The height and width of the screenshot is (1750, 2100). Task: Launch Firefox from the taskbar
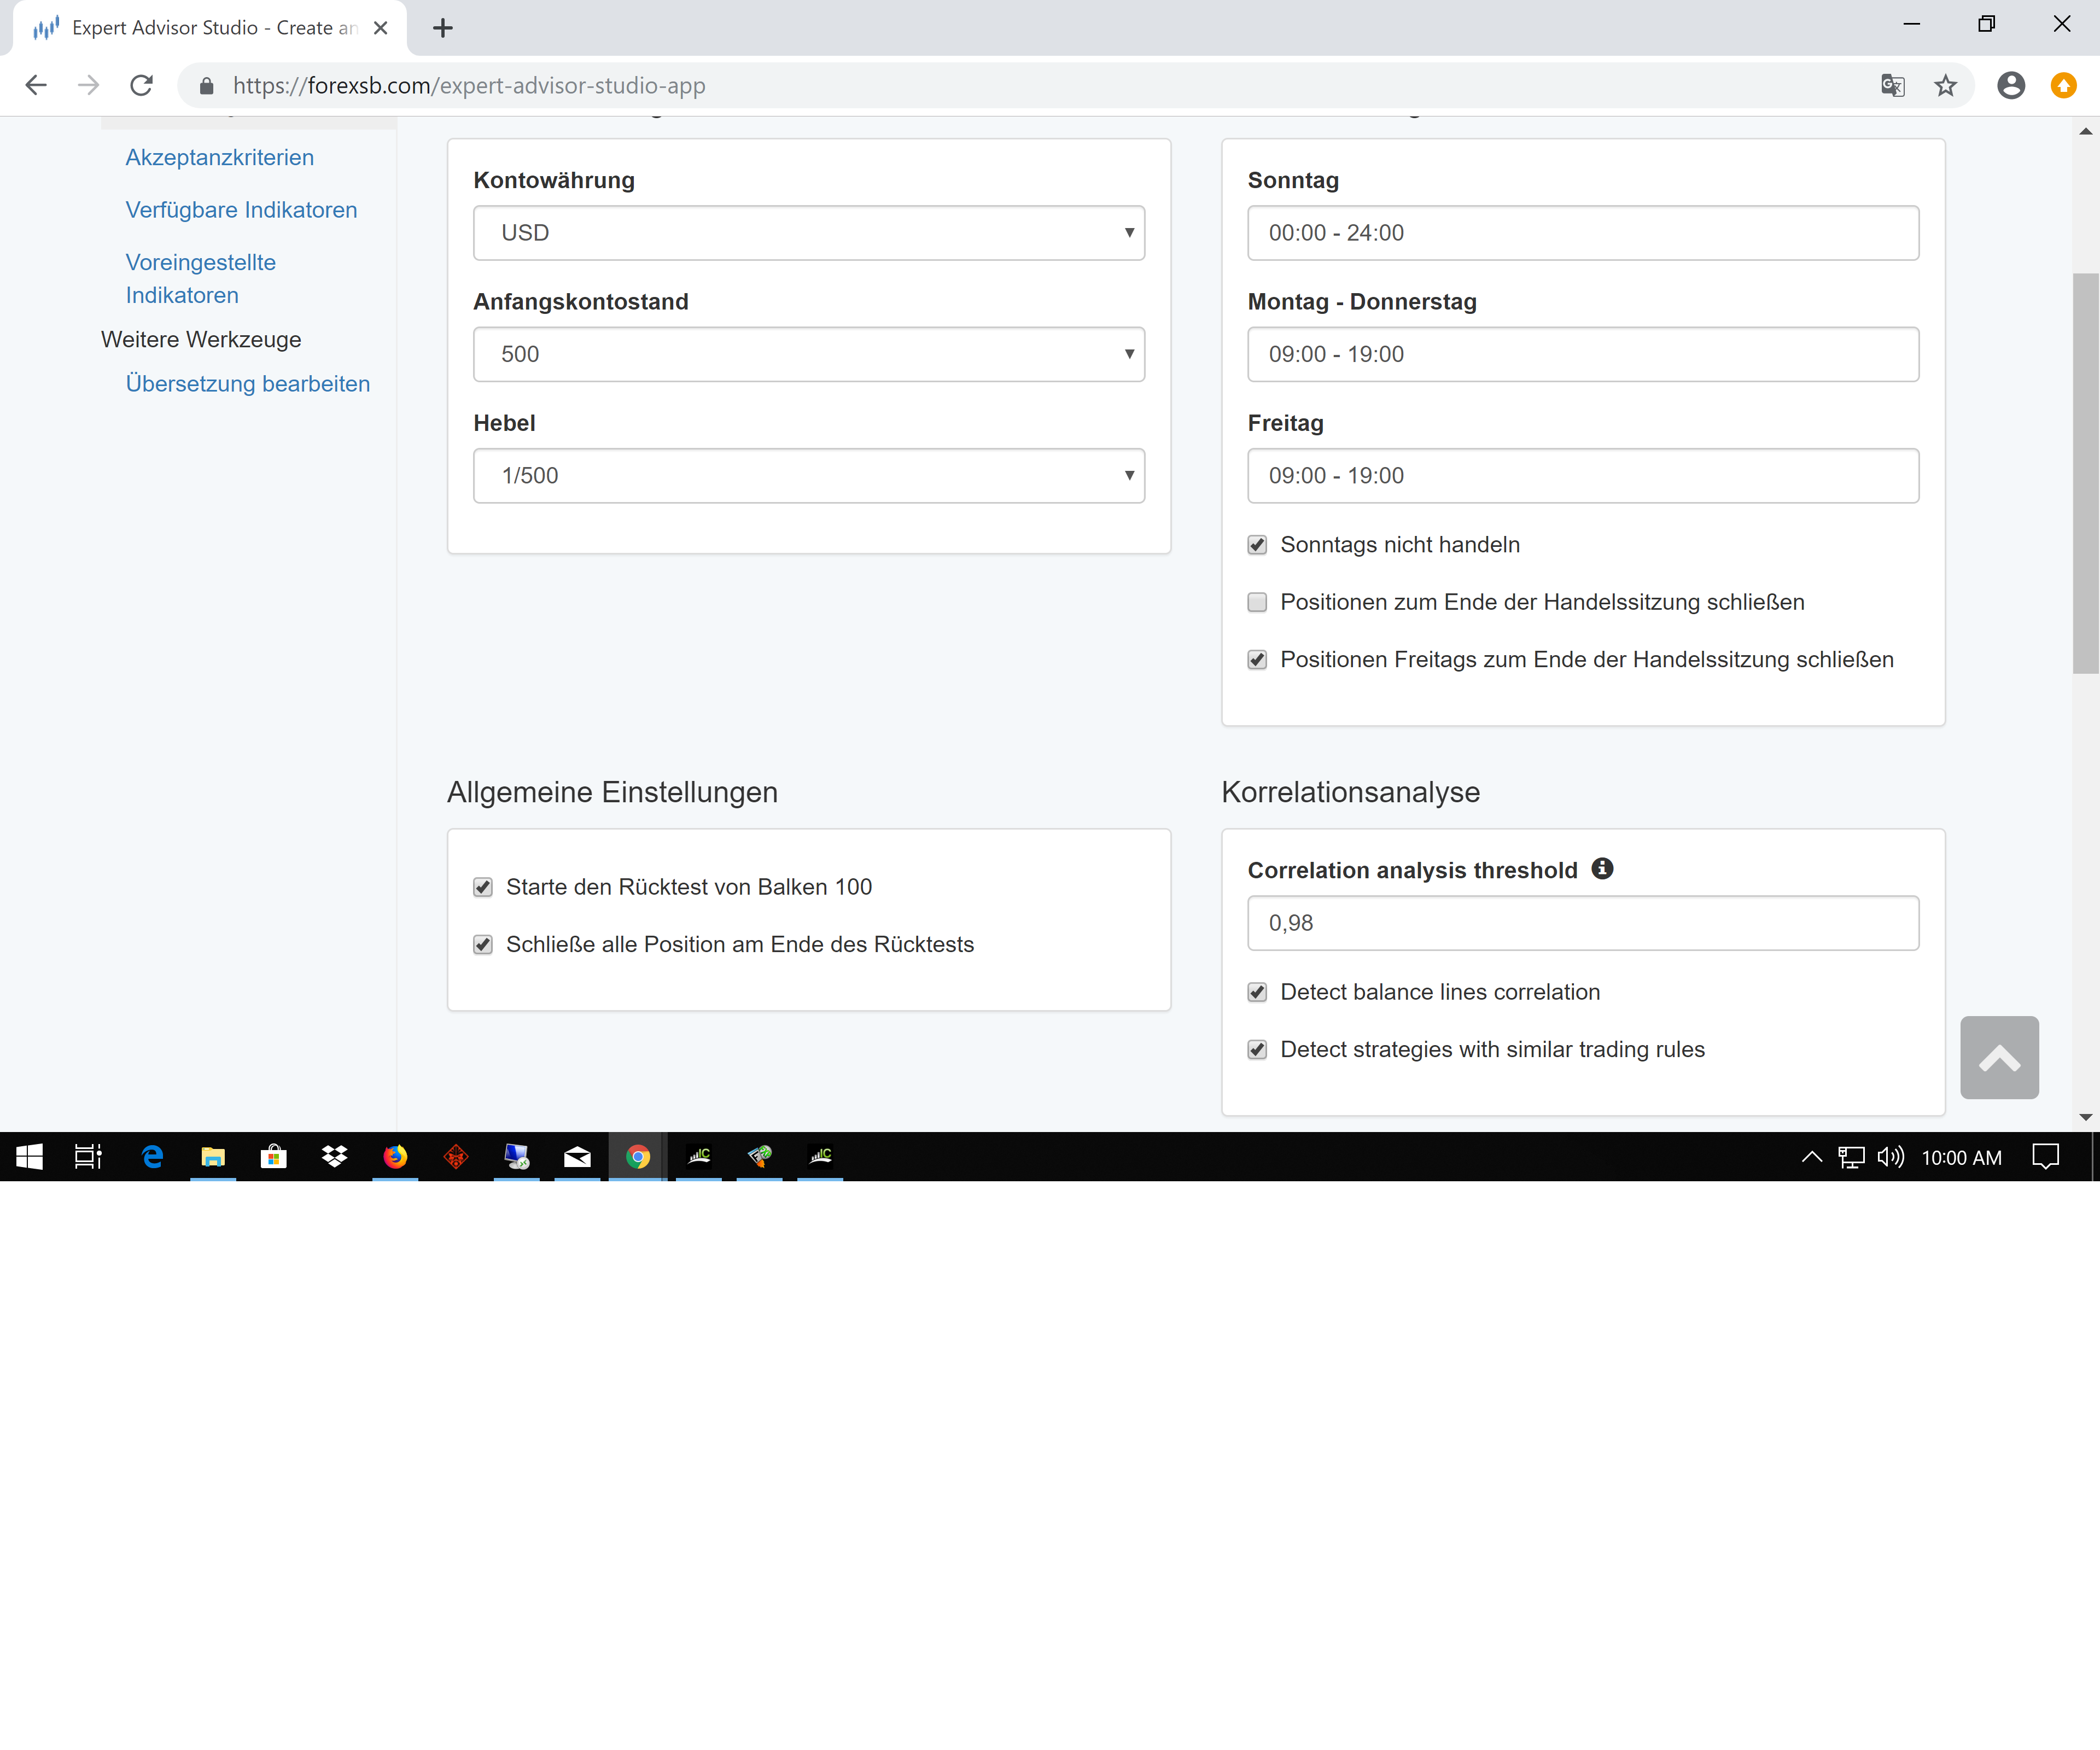pos(395,1157)
